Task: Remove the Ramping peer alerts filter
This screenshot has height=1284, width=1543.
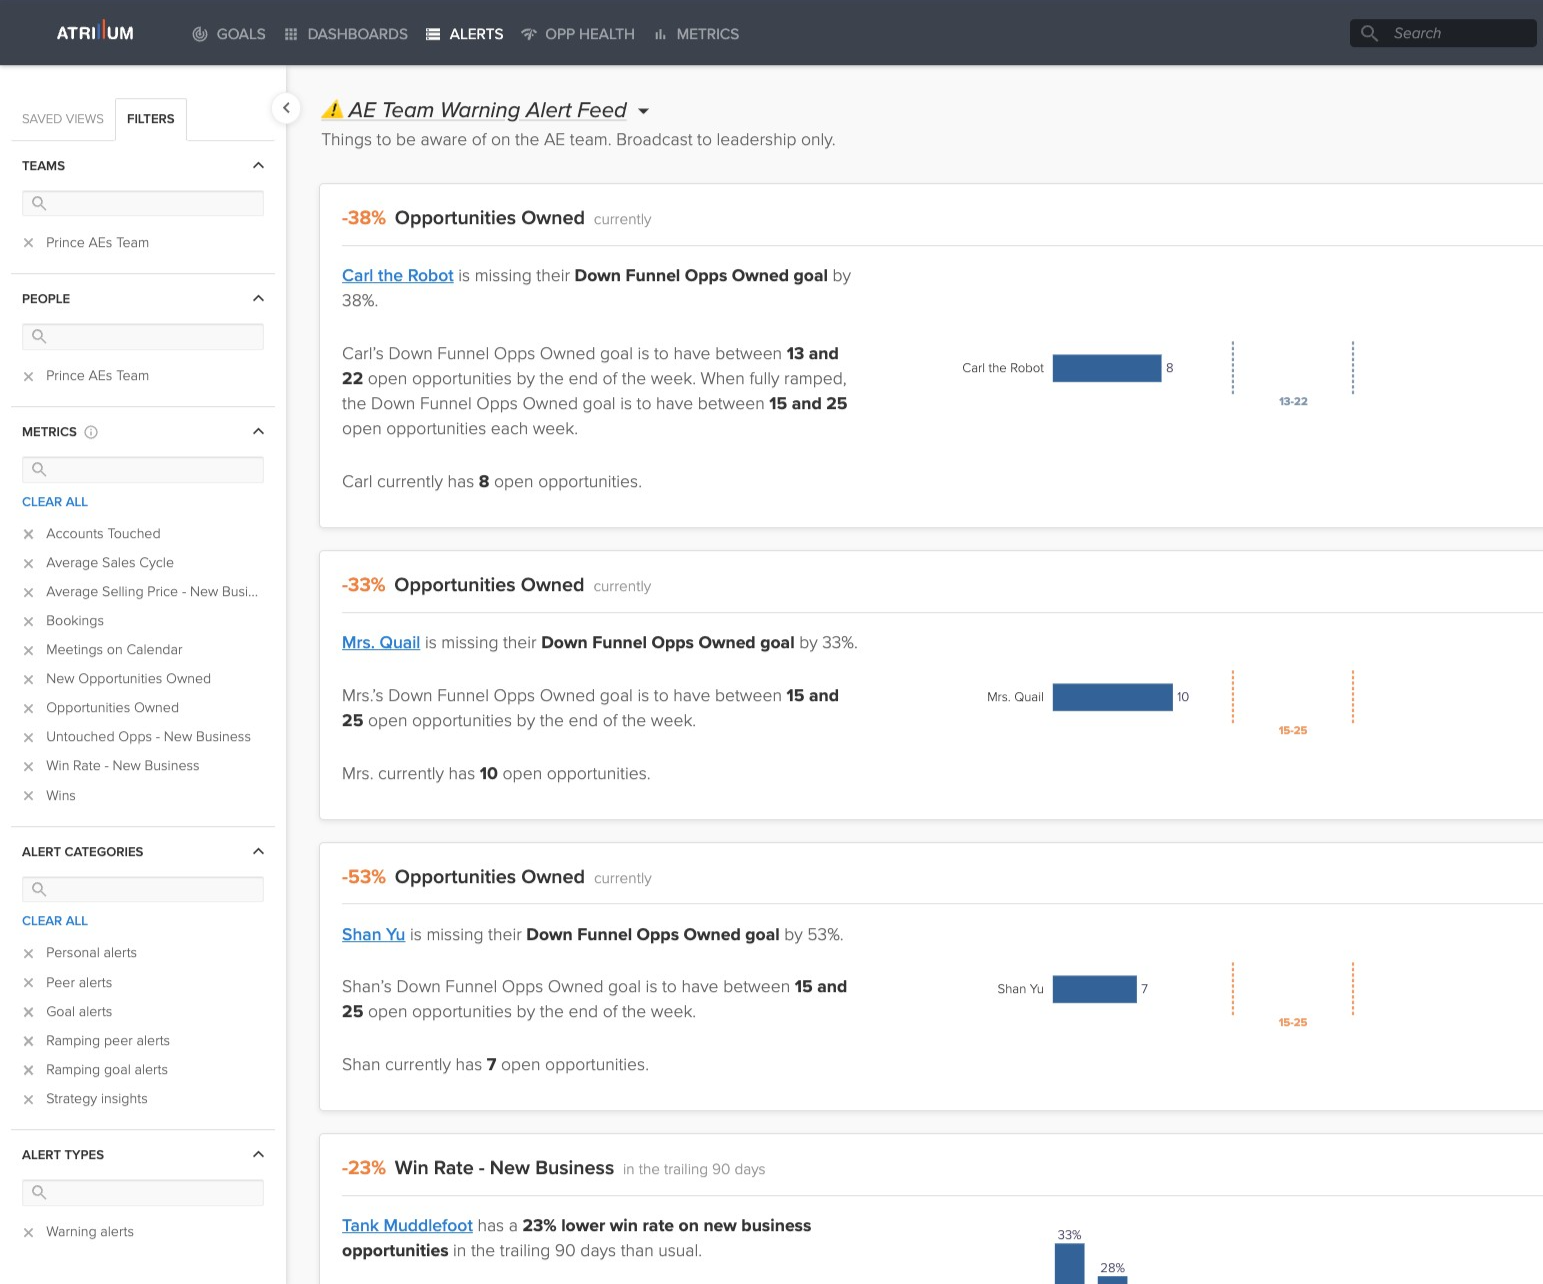Action: 28,1041
